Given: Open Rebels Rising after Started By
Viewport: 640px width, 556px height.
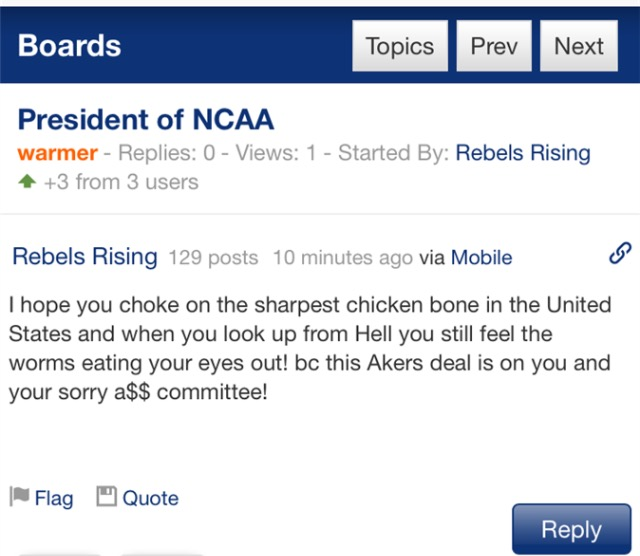Looking at the screenshot, I should pyautogui.click(x=523, y=153).
